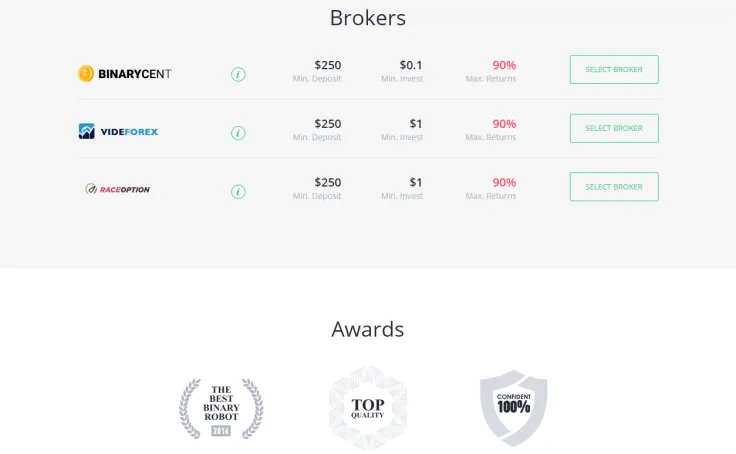The height and width of the screenshot is (454, 736).
Task: Click VideForex's 90% max returns value
Action: pyautogui.click(x=504, y=123)
